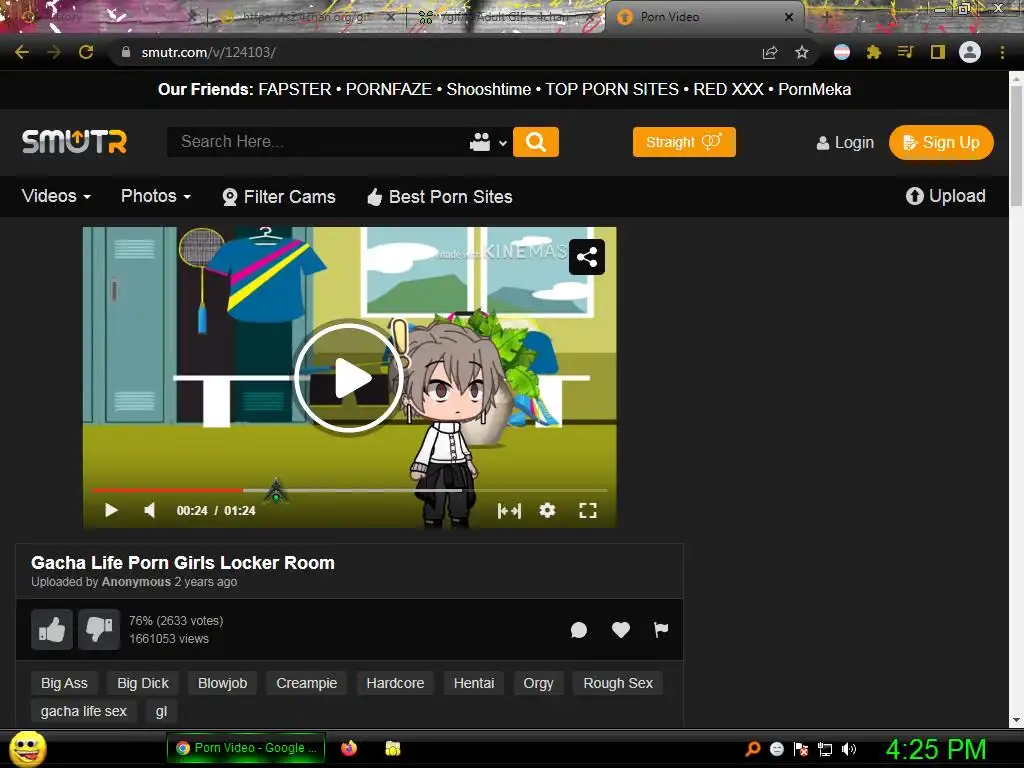The image size is (1024, 768).
Task: Click the SMUTR site logo
Action: tap(74, 142)
